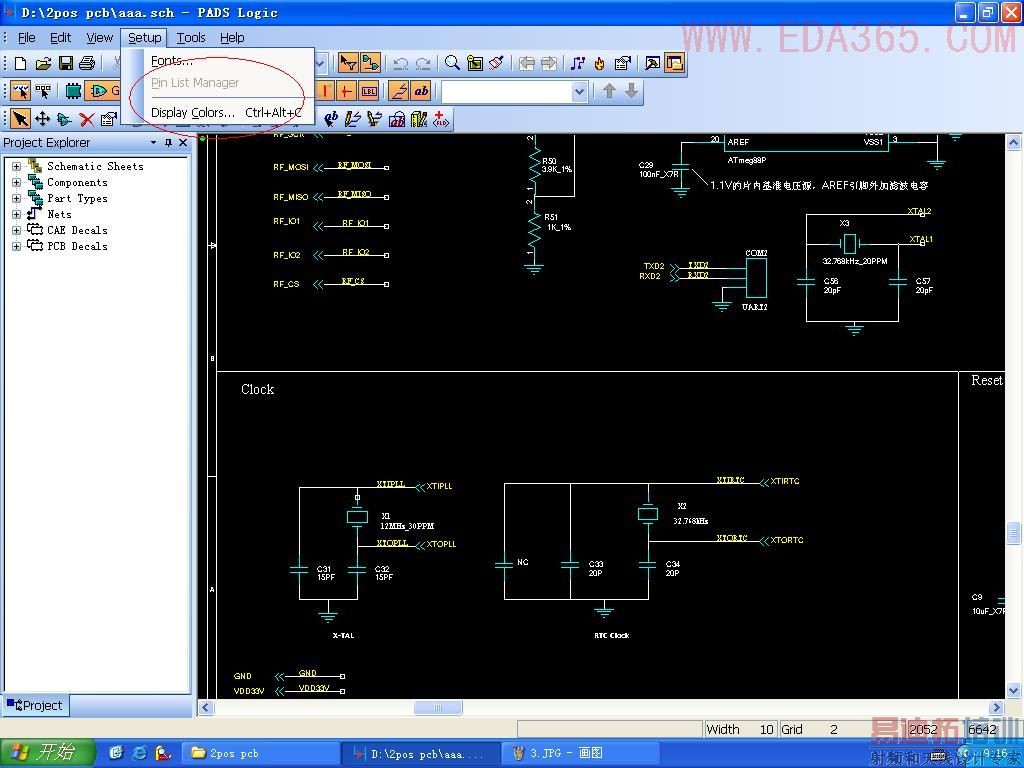Click the zoom magnifier icon

coord(452,63)
